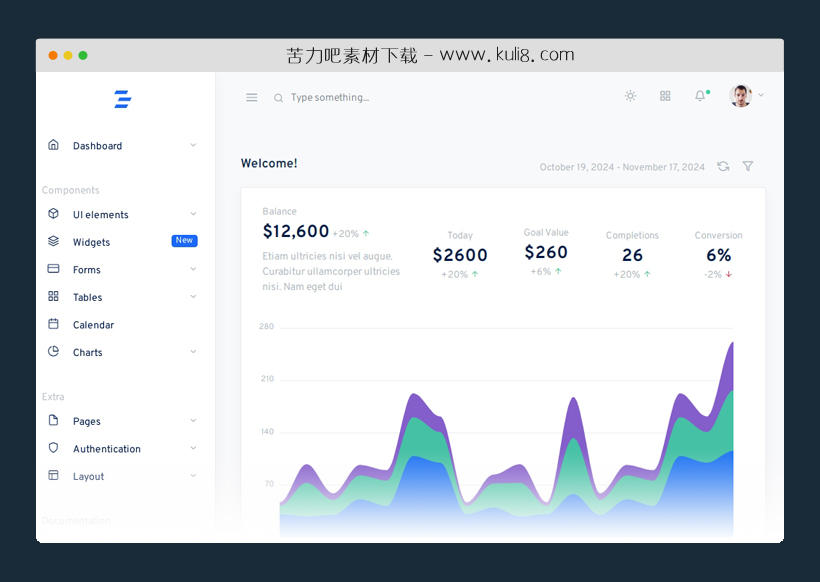Viewport: 820px width, 582px height.
Task: Click the hamburger menu icon next to search
Action: pos(252,97)
